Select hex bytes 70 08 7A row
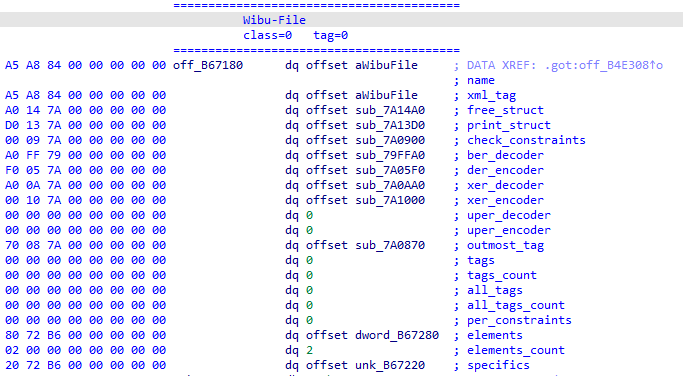Image resolution: width=683 pixels, height=376 pixels. pos(85,245)
